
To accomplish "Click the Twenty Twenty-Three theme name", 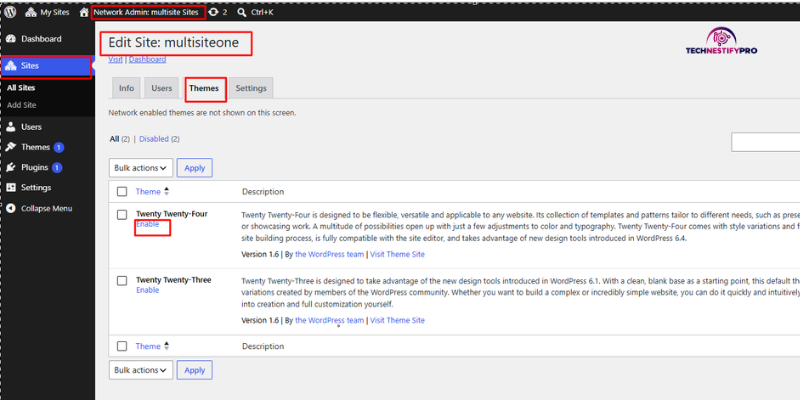I will click(x=173, y=280).
